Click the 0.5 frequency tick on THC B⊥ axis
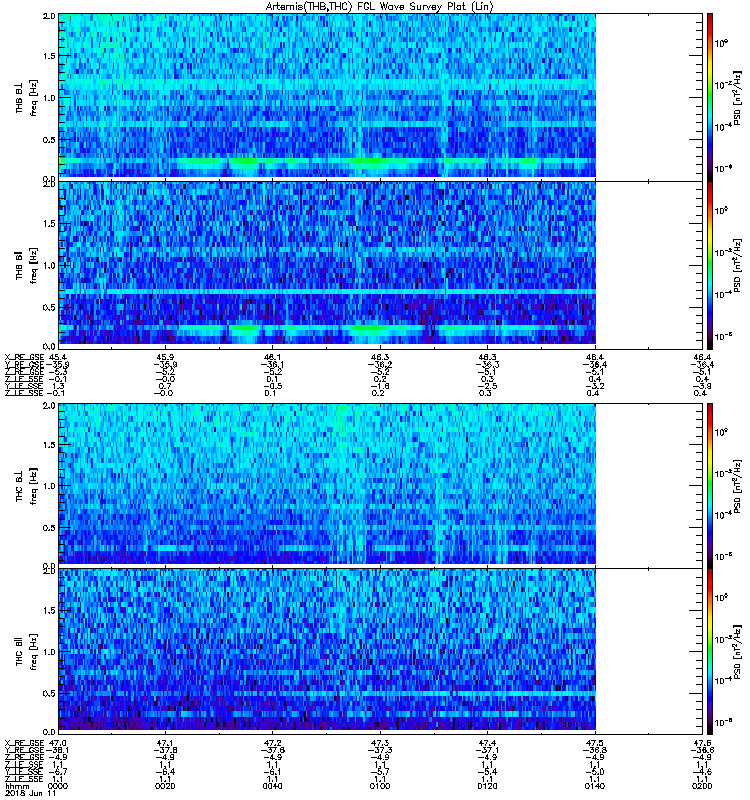This screenshot has height=800, width=750. pos(49,528)
